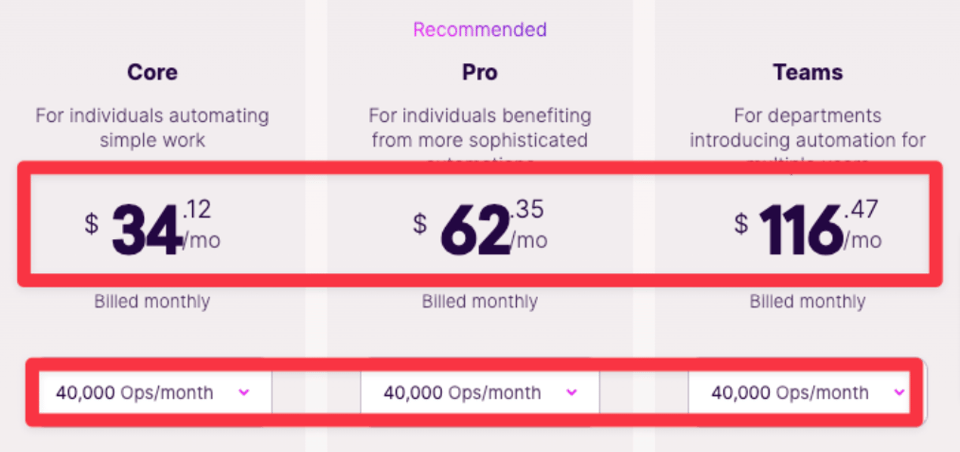
Task: Click the $116.47/mo Teams price
Action: pyautogui.click(x=808, y=228)
